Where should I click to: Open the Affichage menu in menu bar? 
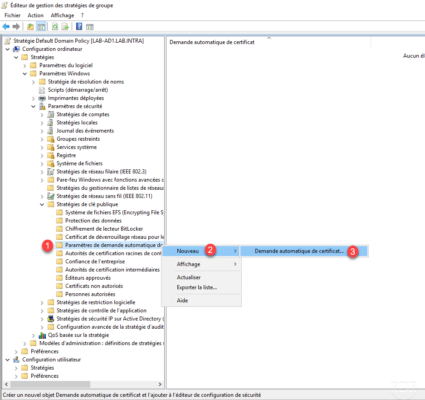click(x=62, y=15)
